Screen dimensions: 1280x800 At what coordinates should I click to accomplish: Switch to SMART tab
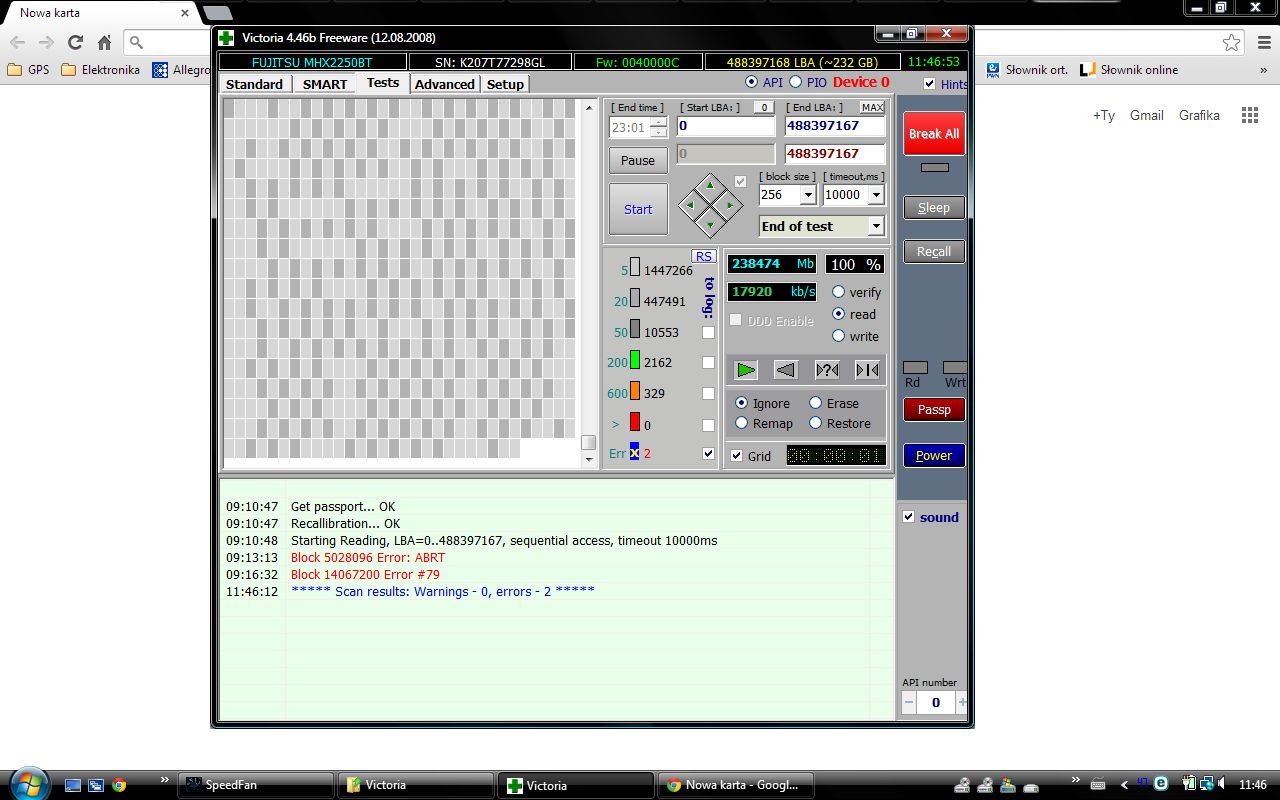pos(325,84)
